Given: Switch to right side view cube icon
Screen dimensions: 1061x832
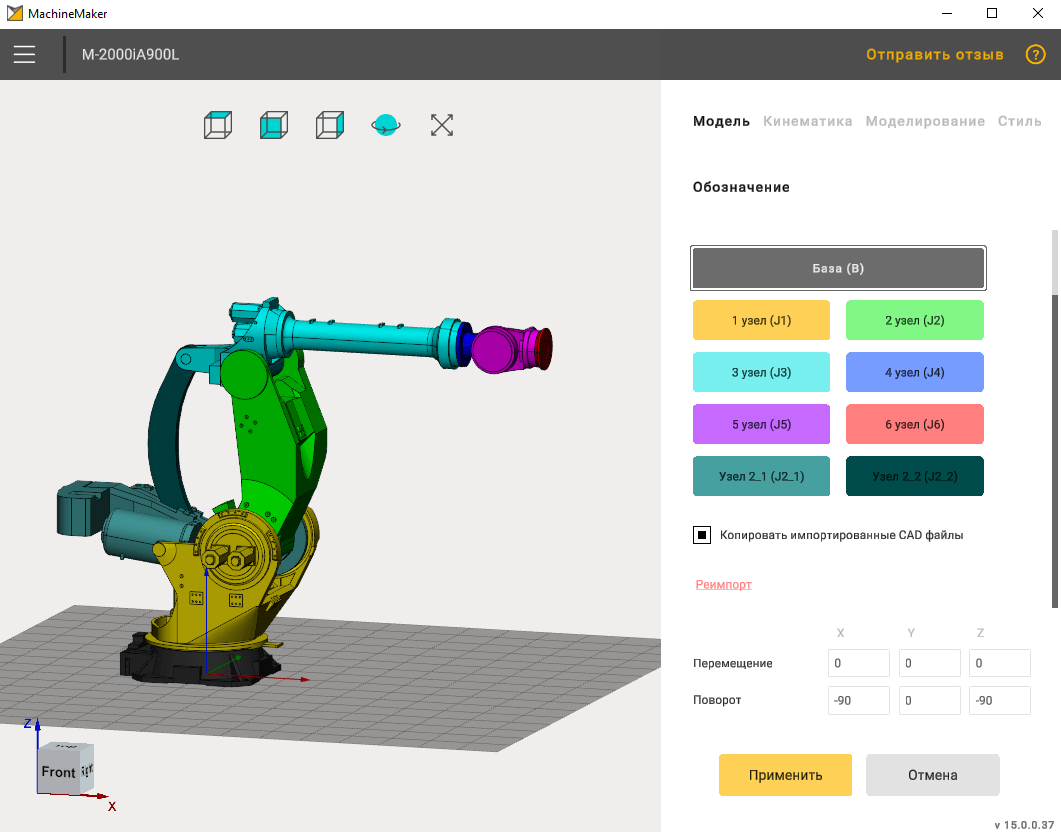Looking at the screenshot, I should tap(330, 125).
